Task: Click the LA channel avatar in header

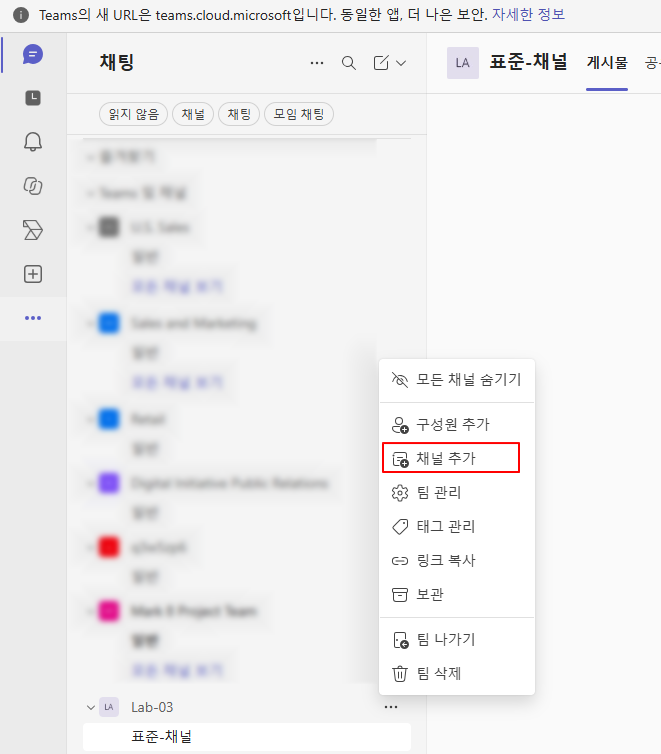Action: point(462,63)
